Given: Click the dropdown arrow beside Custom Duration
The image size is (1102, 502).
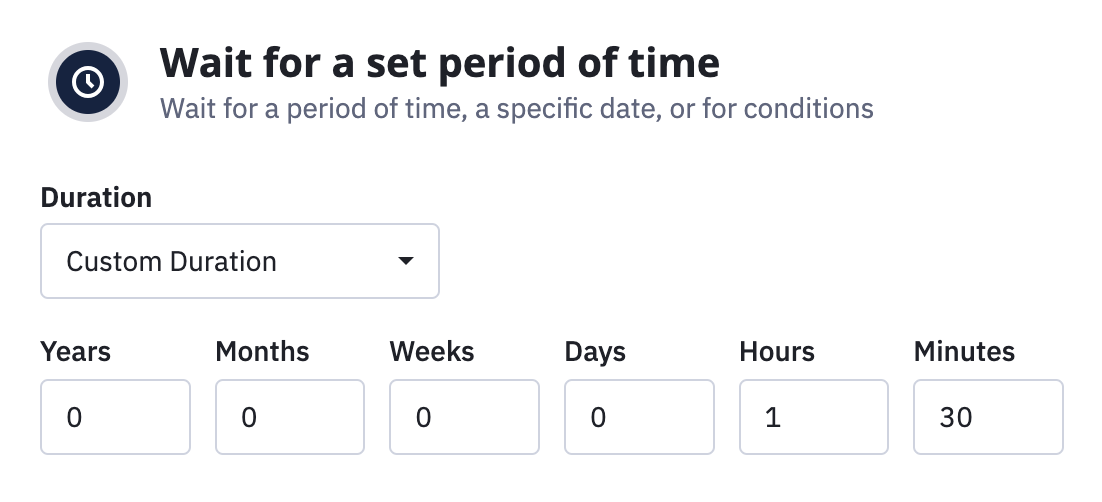Looking at the screenshot, I should tap(405, 262).
